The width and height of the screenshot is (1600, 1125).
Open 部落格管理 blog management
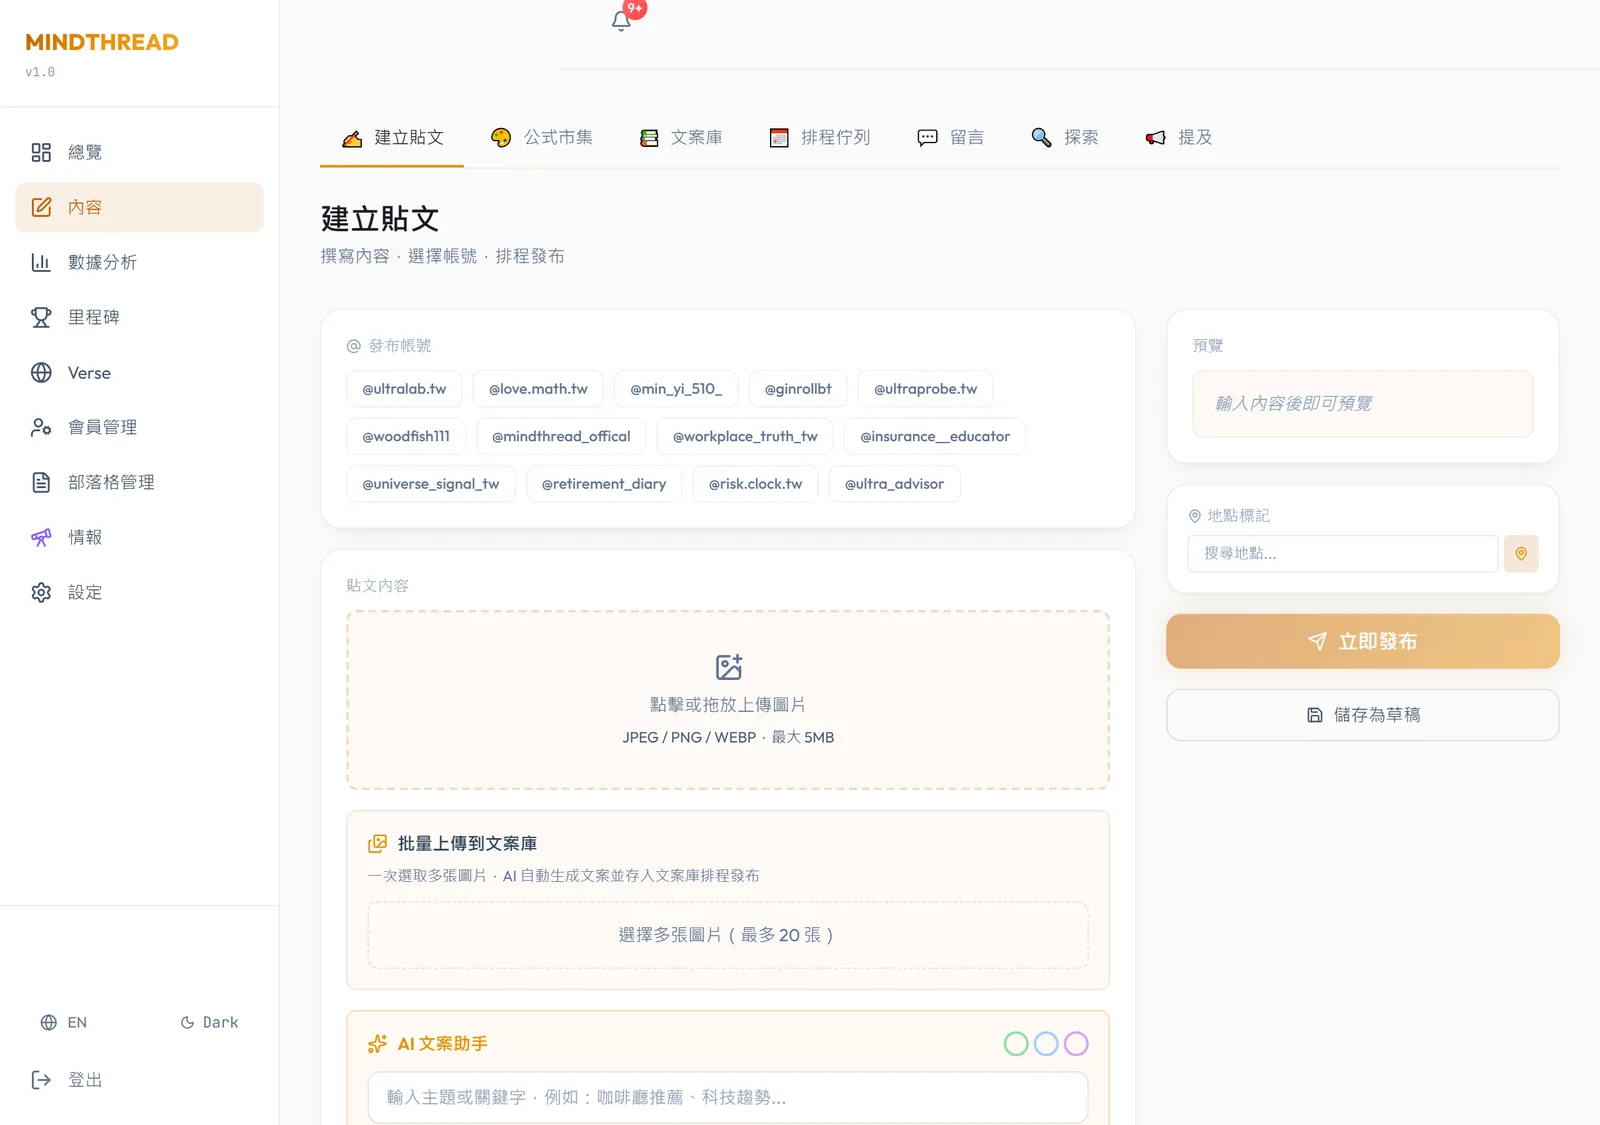coord(139,482)
